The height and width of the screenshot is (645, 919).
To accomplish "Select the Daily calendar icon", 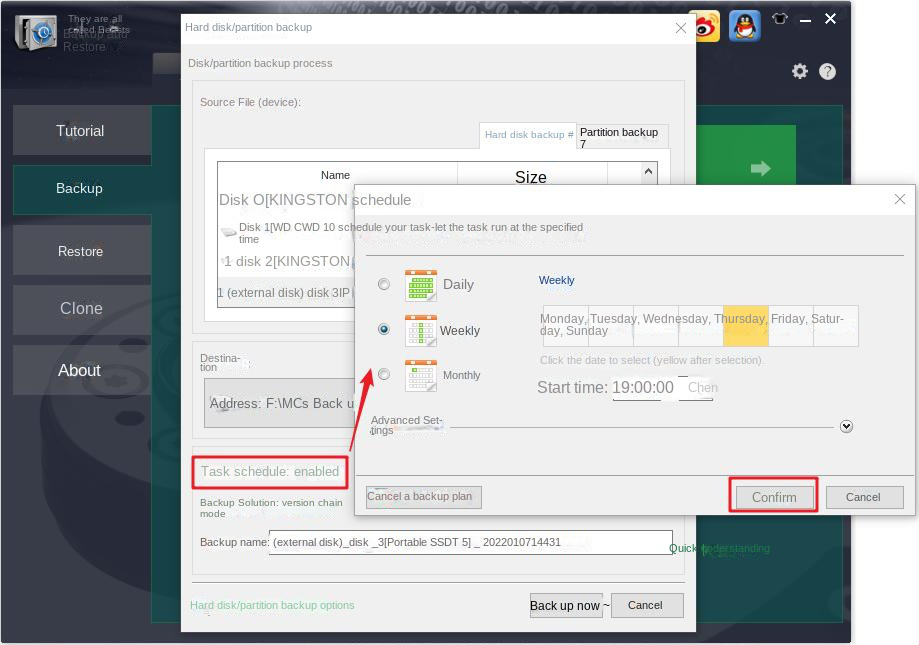I will 421,284.
